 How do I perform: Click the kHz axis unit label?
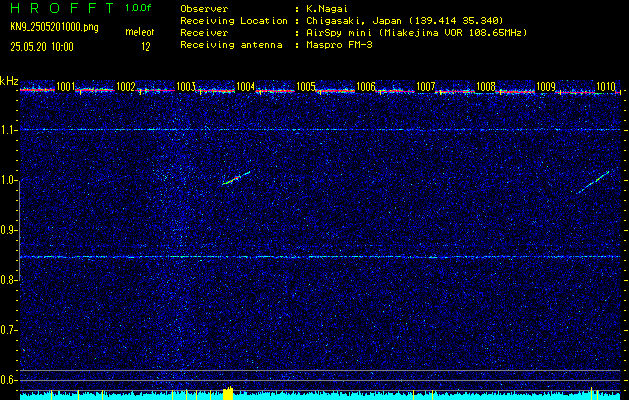point(9,81)
